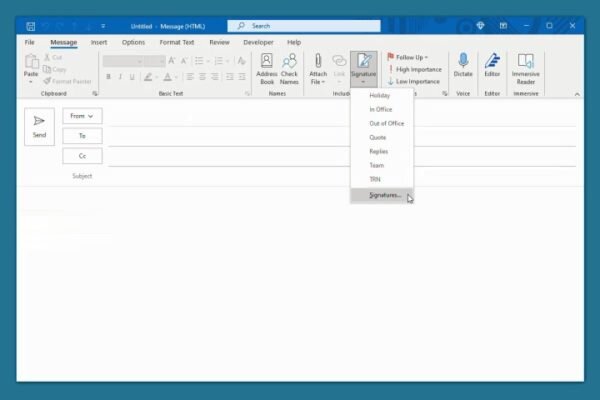Toggle Bold formatting
The width and height of the screenshot is (600, 400).
point(108,77)
